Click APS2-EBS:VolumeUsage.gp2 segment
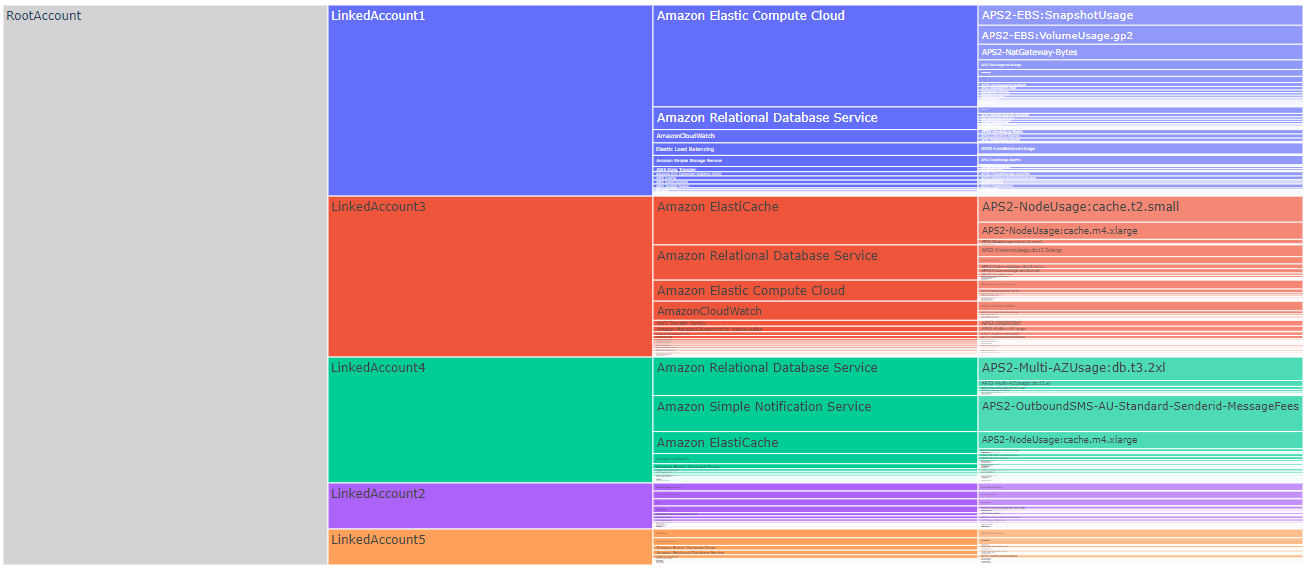The width and height of the screenshot is (1309, 568). (x=1141, y=35)
